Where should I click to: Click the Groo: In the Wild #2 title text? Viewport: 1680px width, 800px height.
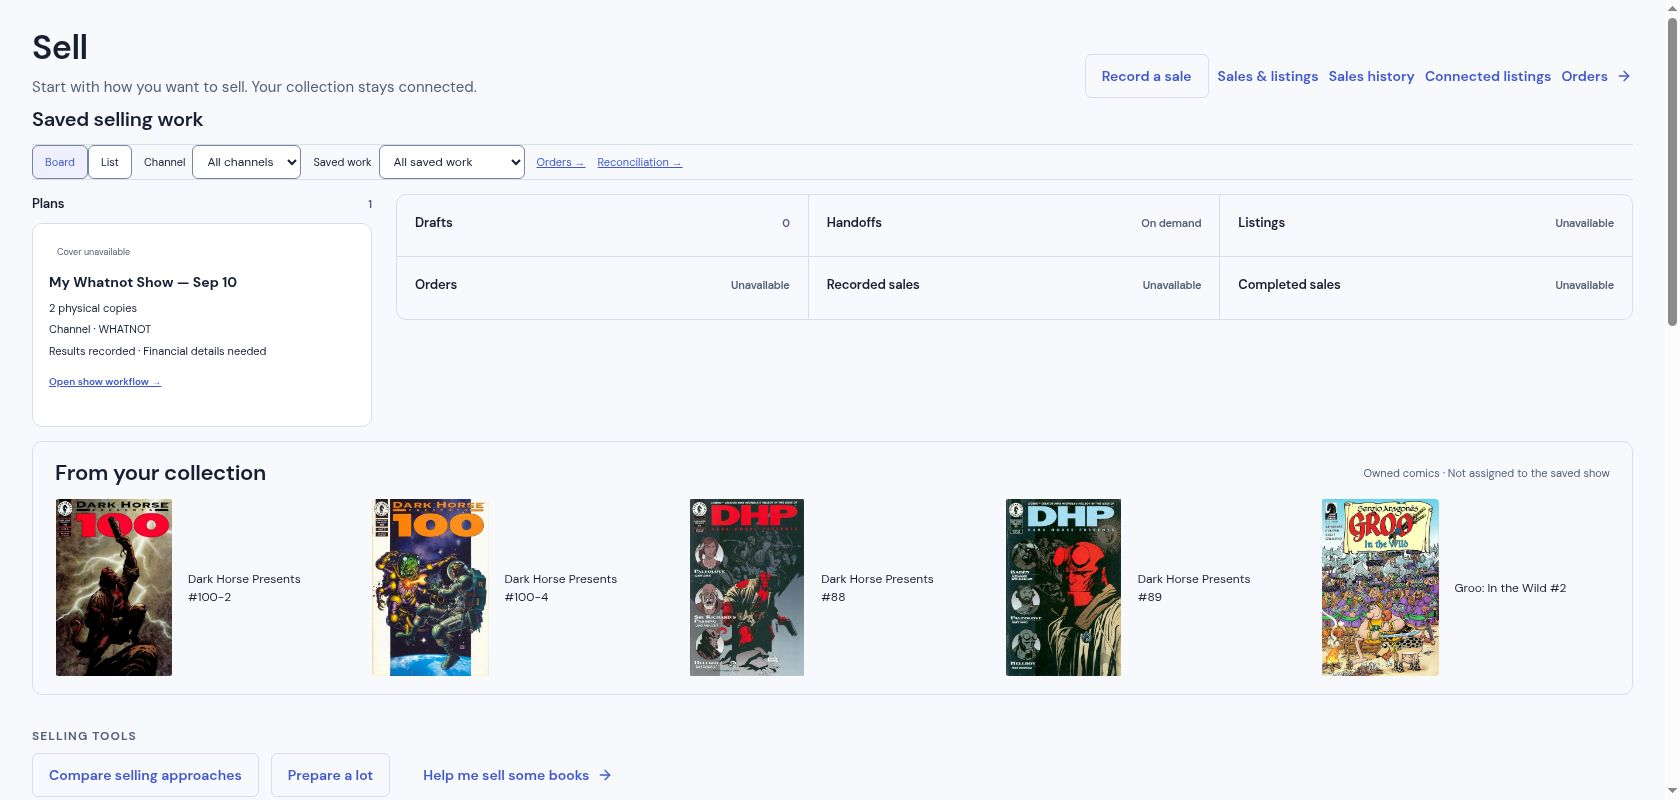(x=1510, y=588)
